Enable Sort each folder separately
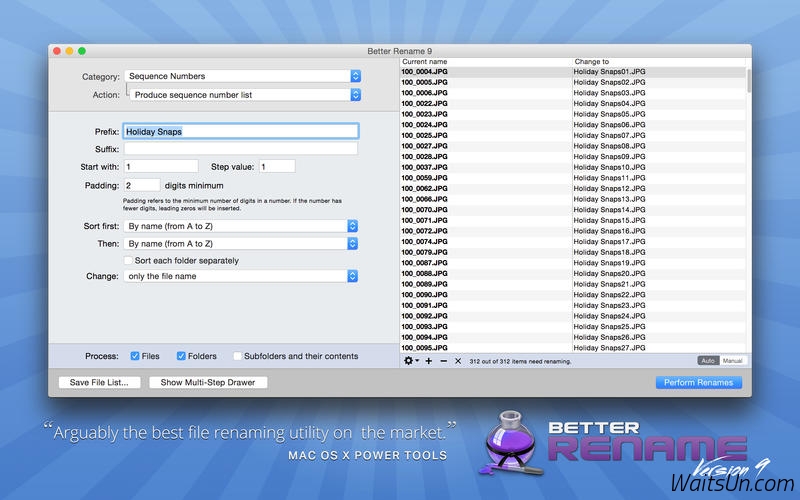800x500 pixels. (129, 261)
